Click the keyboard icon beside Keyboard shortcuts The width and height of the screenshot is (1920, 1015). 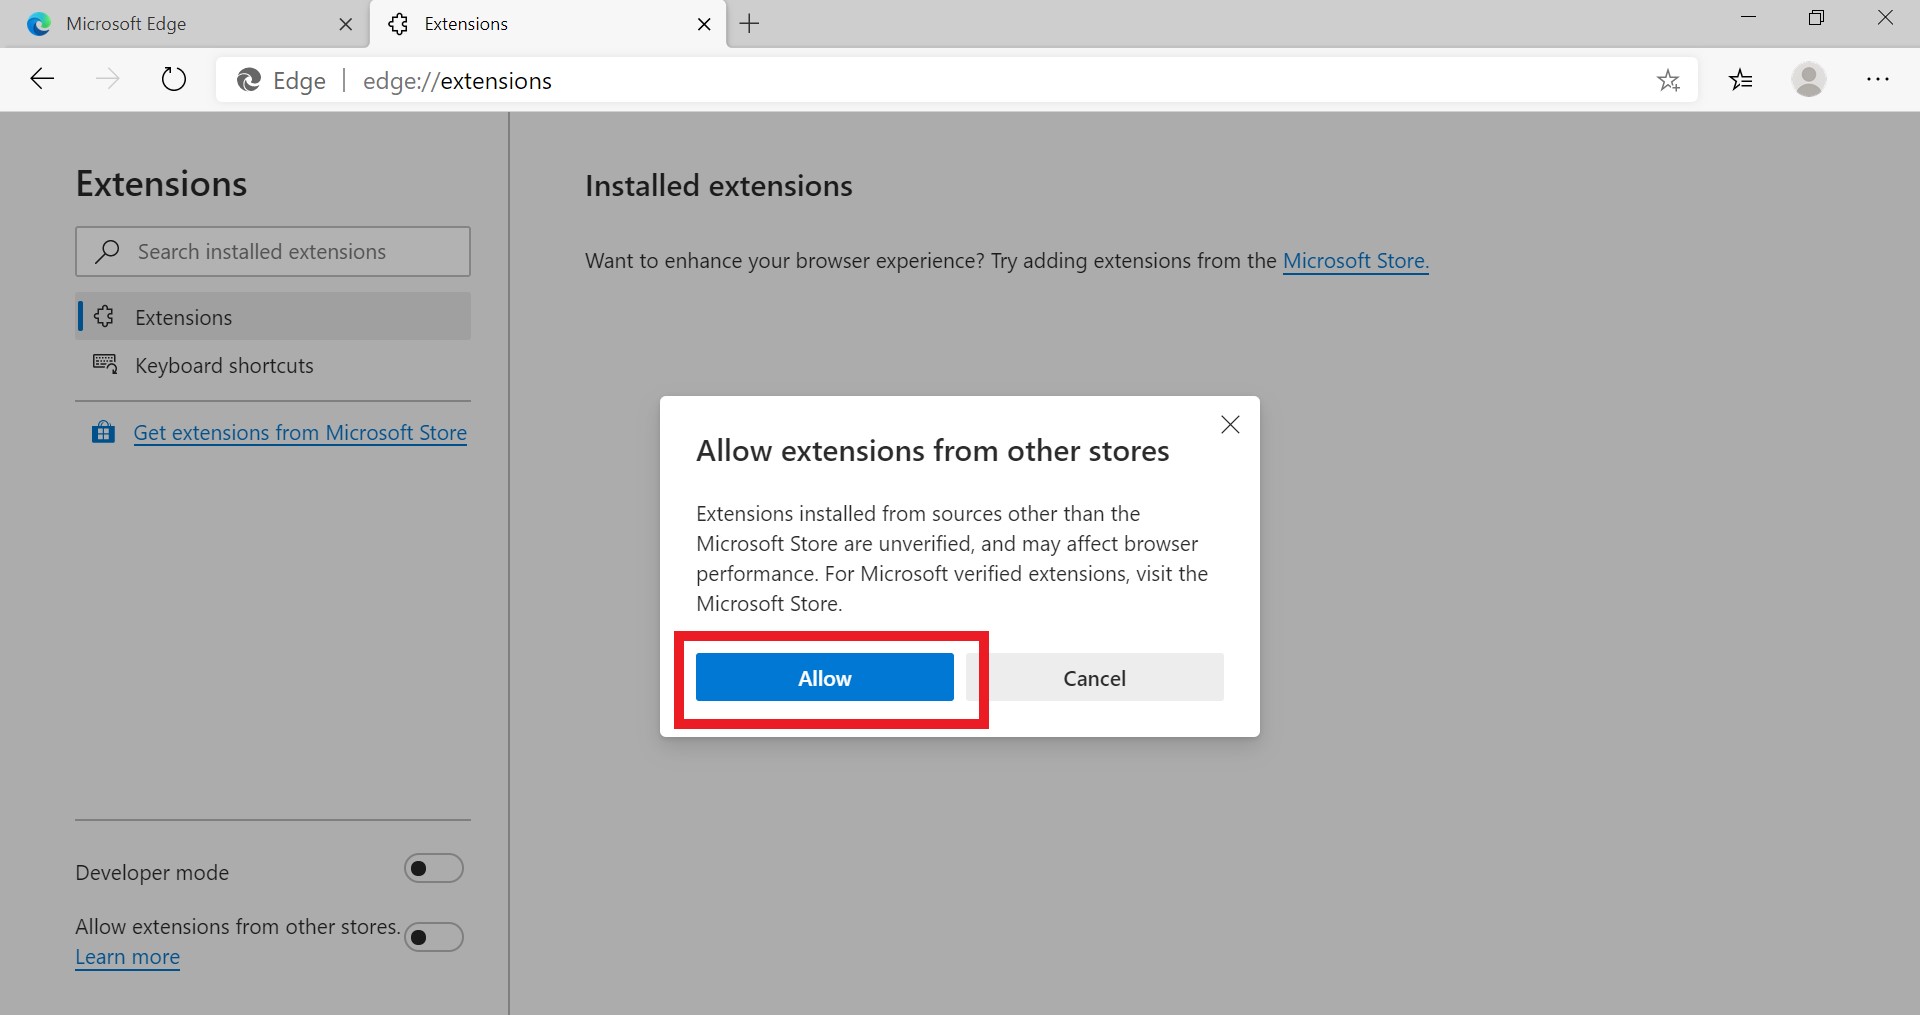[x=105, y=364]
